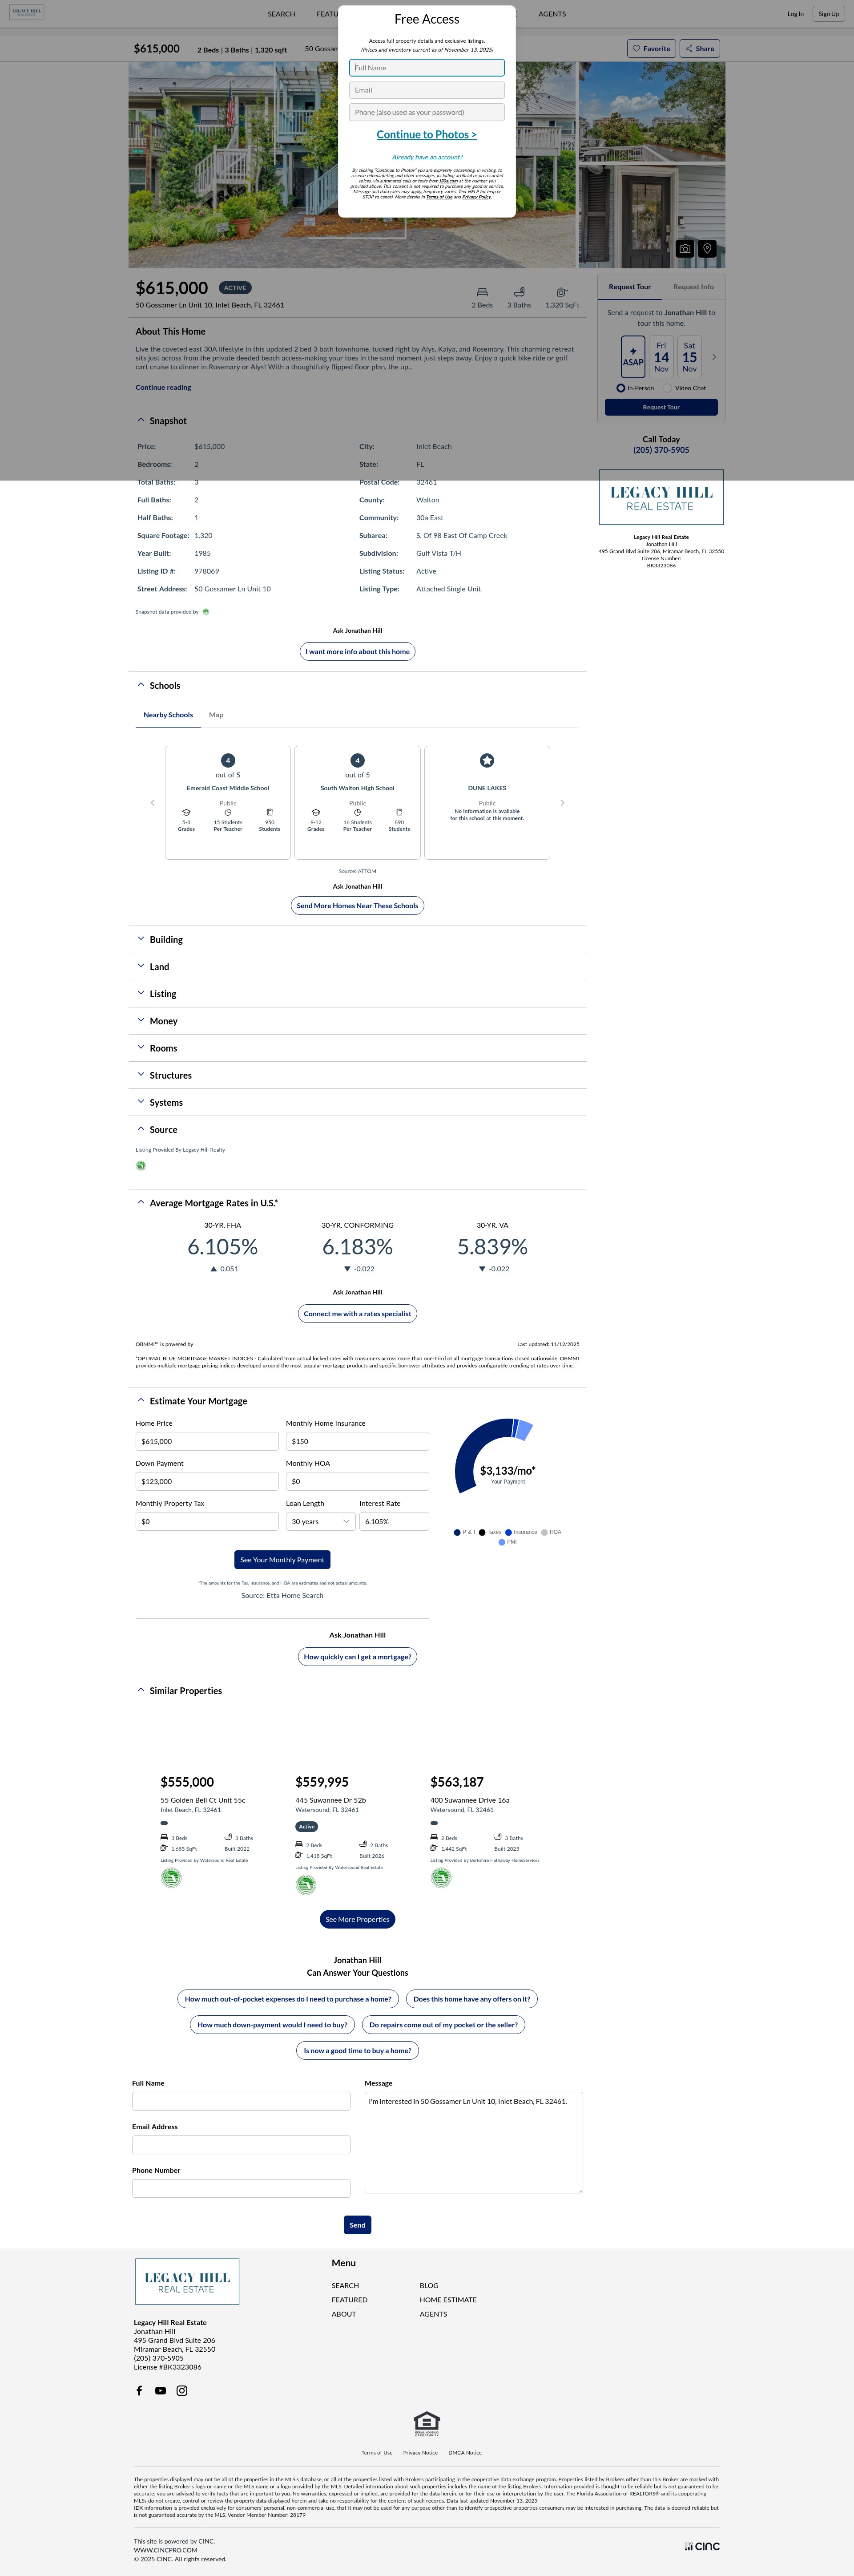Click Connect me with a rates specialist
This screenshot has height=2576, width=854.
pyautogui.click(x=357, y=1313)
